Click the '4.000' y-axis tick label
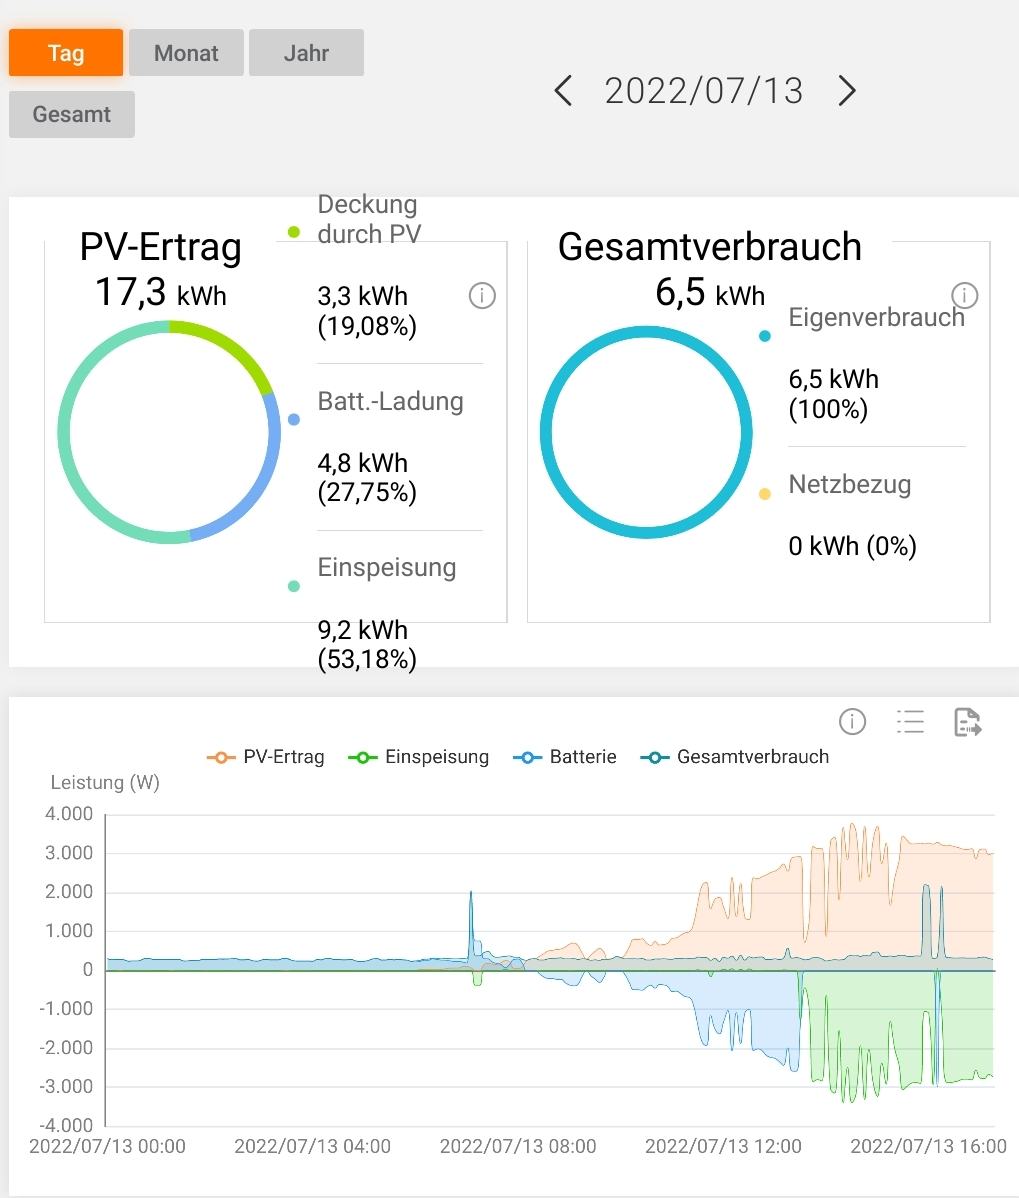1019x1198 pixels. (69, 814)
